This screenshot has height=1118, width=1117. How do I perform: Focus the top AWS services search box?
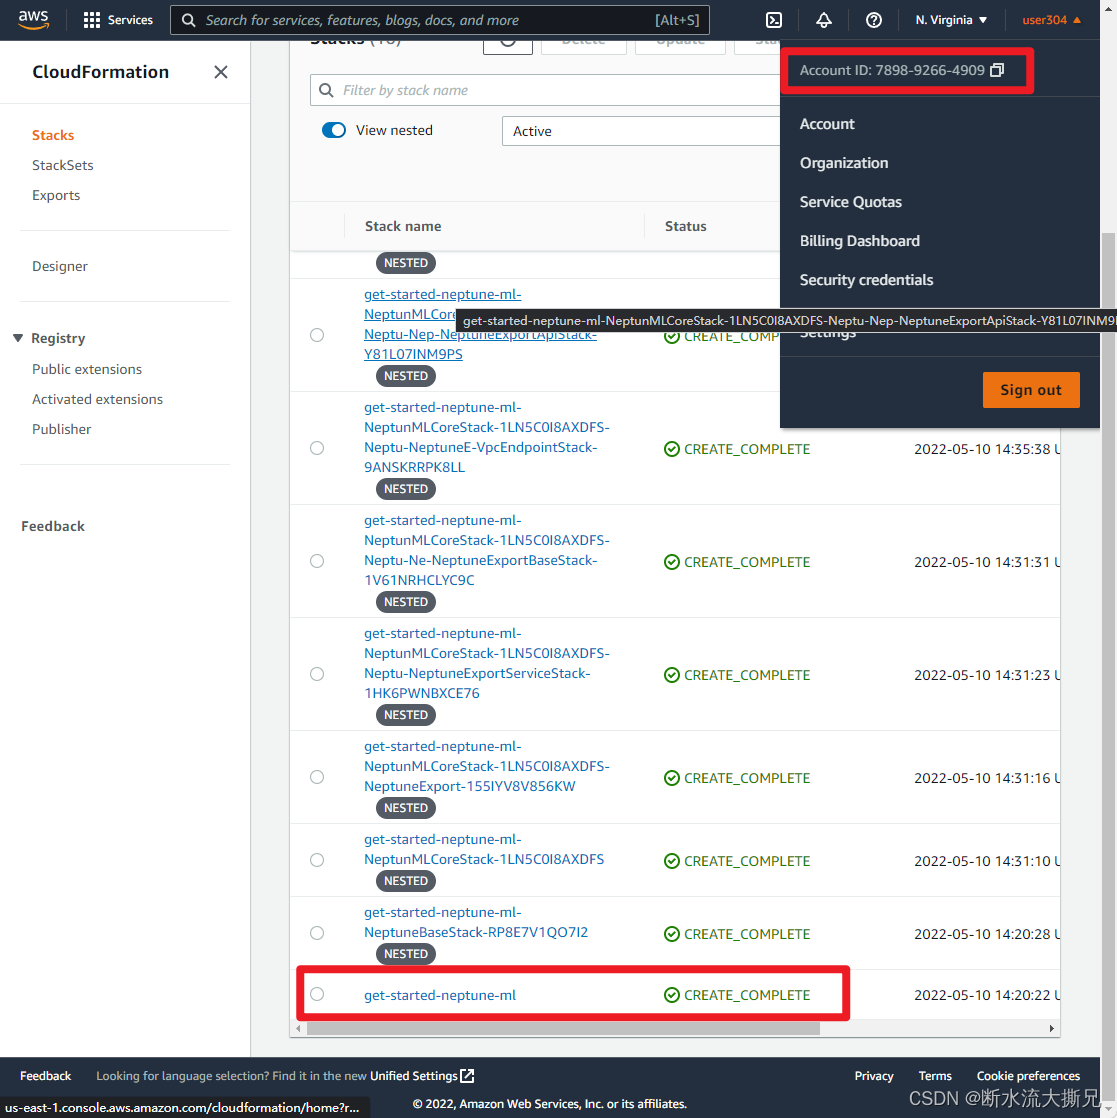click(440, 20)
